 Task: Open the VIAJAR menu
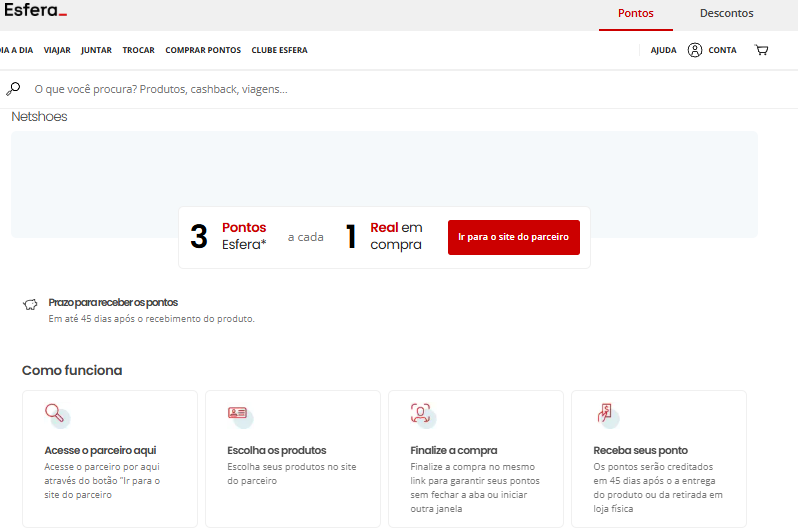[57, 50]
